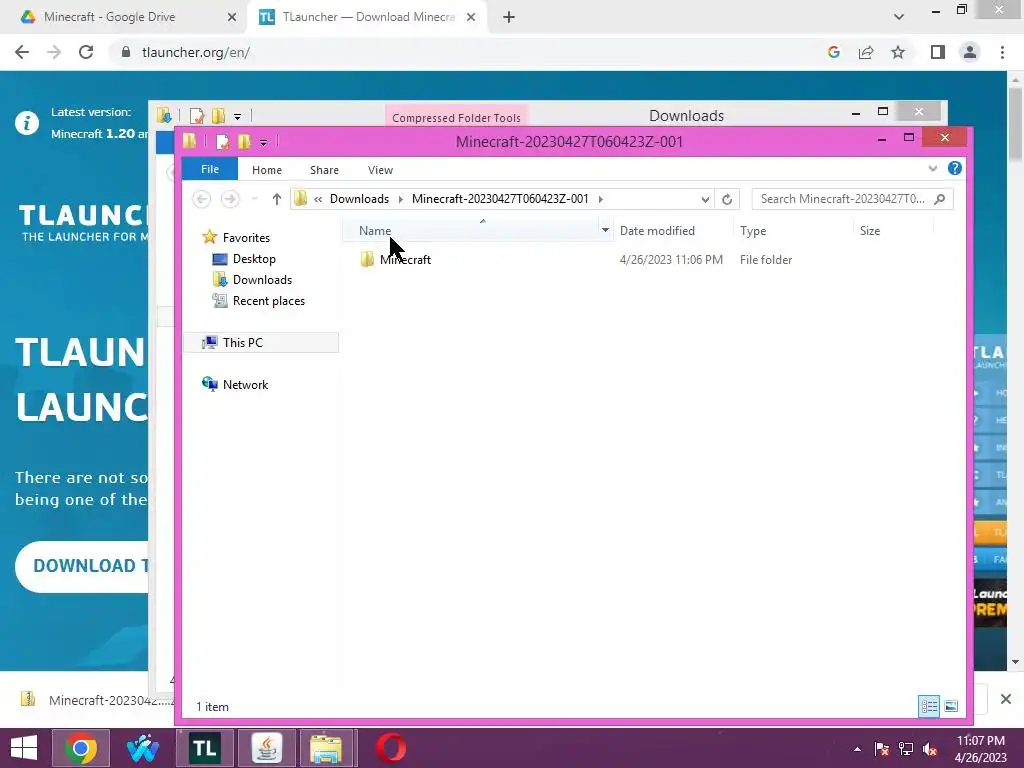Click Chrome share page icon

coord(866,52)
